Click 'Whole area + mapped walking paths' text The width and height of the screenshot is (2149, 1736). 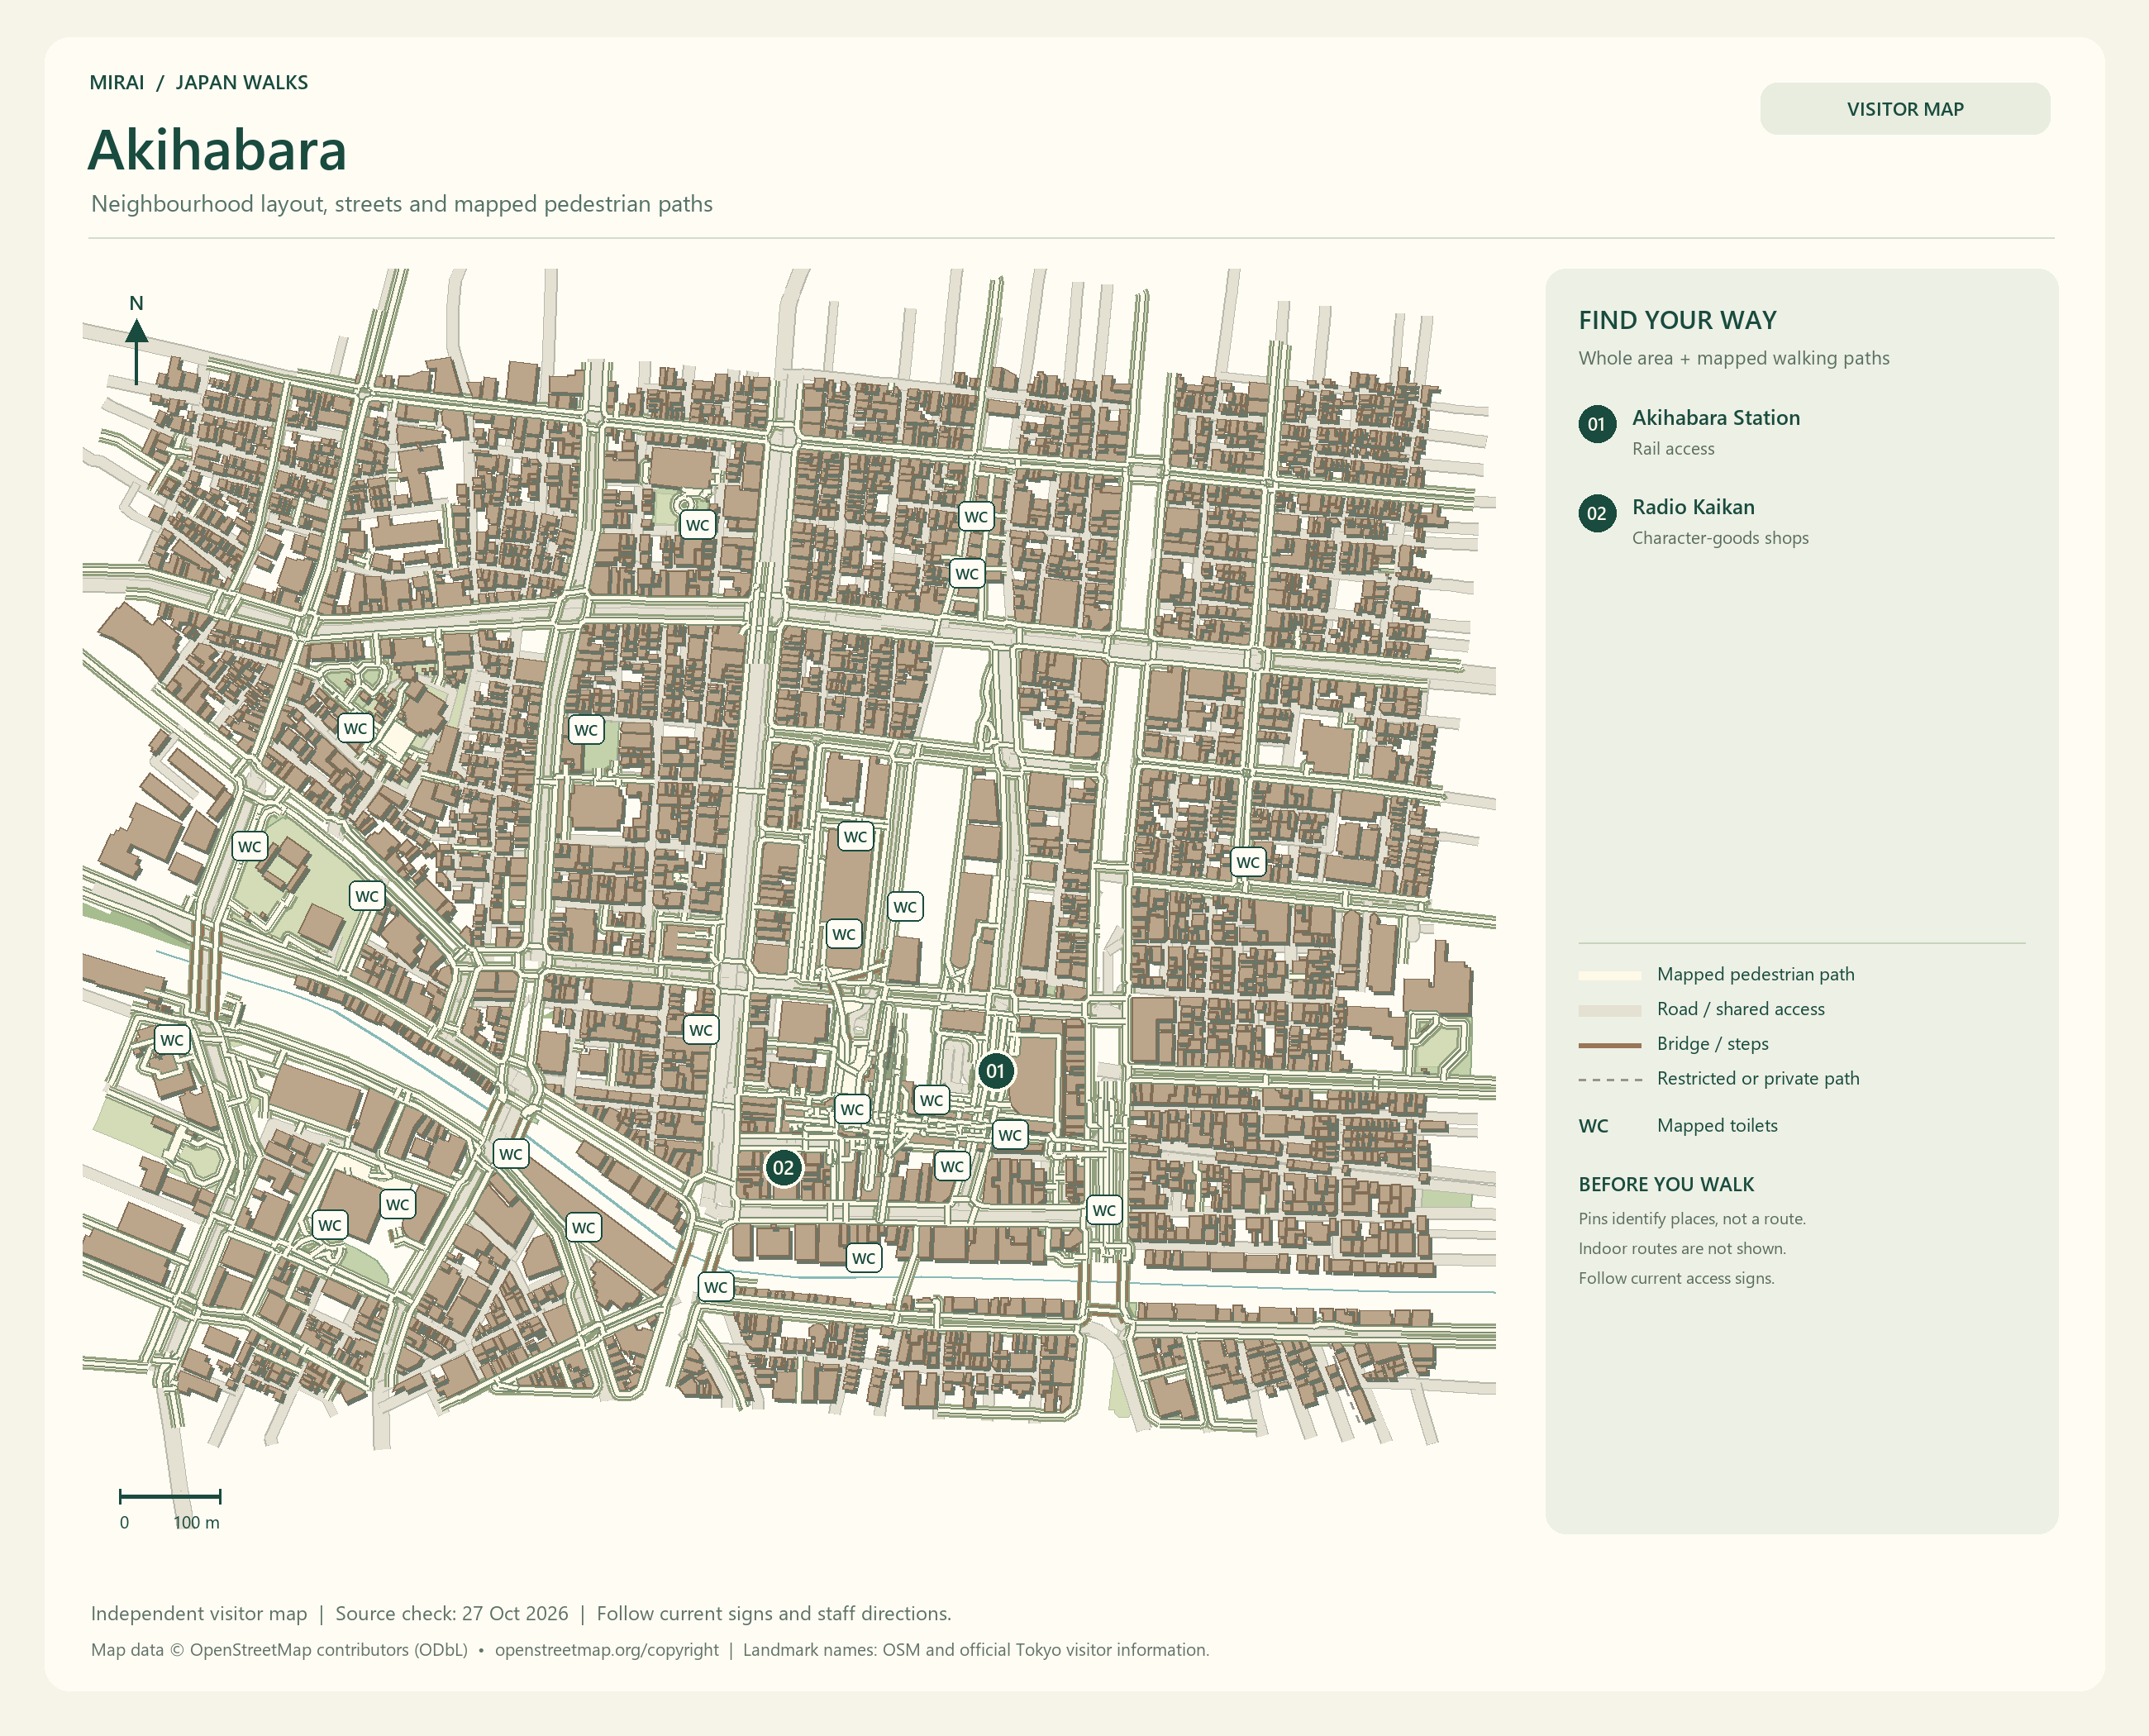pyautogui.click(x=1734, y=358)
